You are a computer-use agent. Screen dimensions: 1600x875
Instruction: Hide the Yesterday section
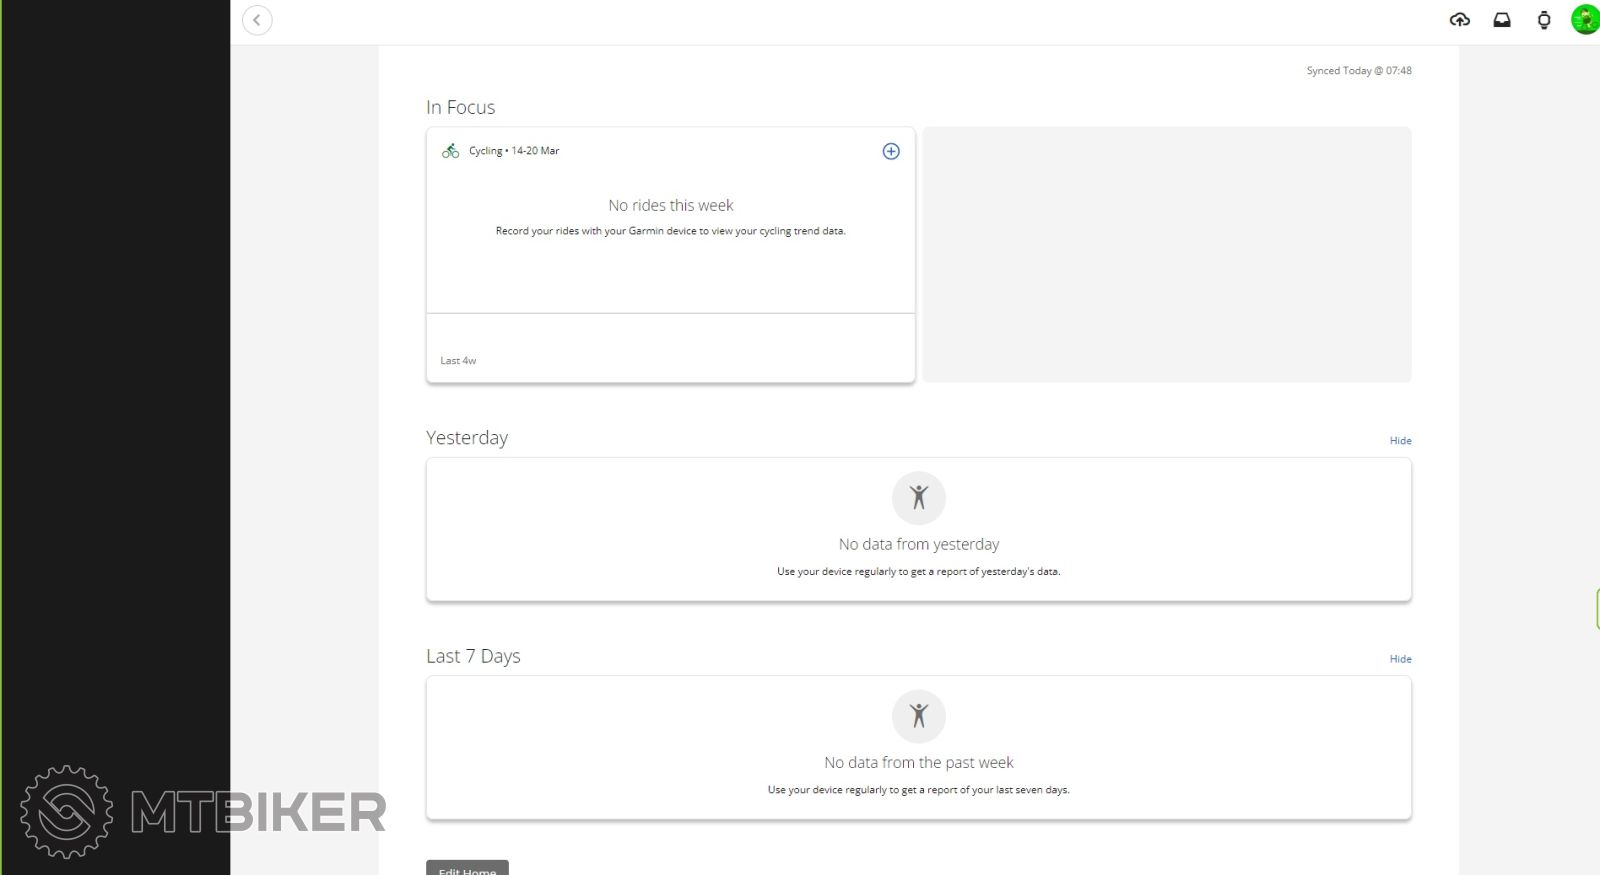[1400, 441]
